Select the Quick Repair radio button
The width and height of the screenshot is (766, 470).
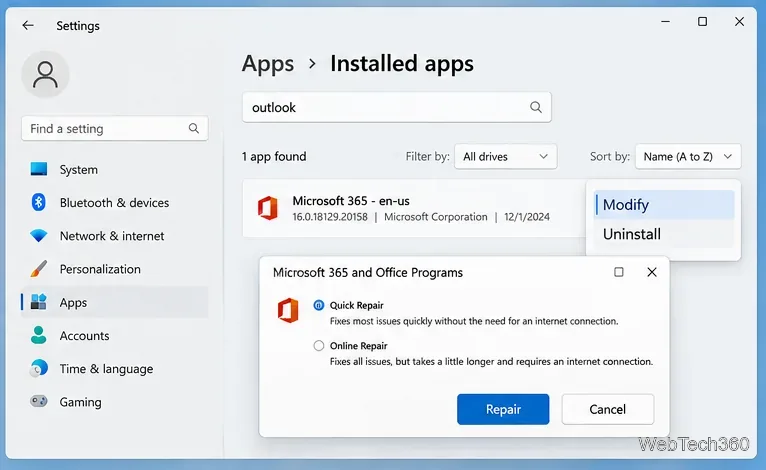319,305
